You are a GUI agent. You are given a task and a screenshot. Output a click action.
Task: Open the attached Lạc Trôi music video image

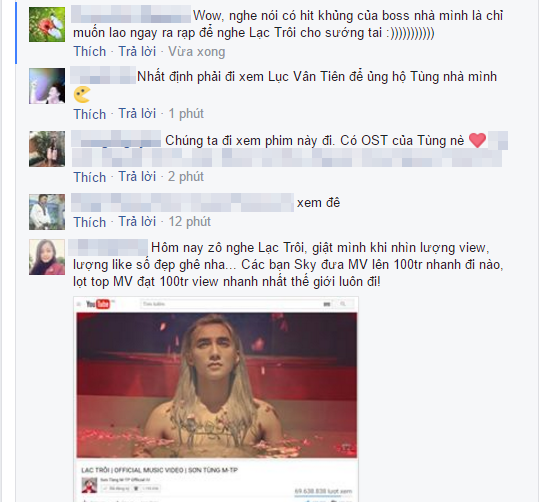click(x=216, y=399)
